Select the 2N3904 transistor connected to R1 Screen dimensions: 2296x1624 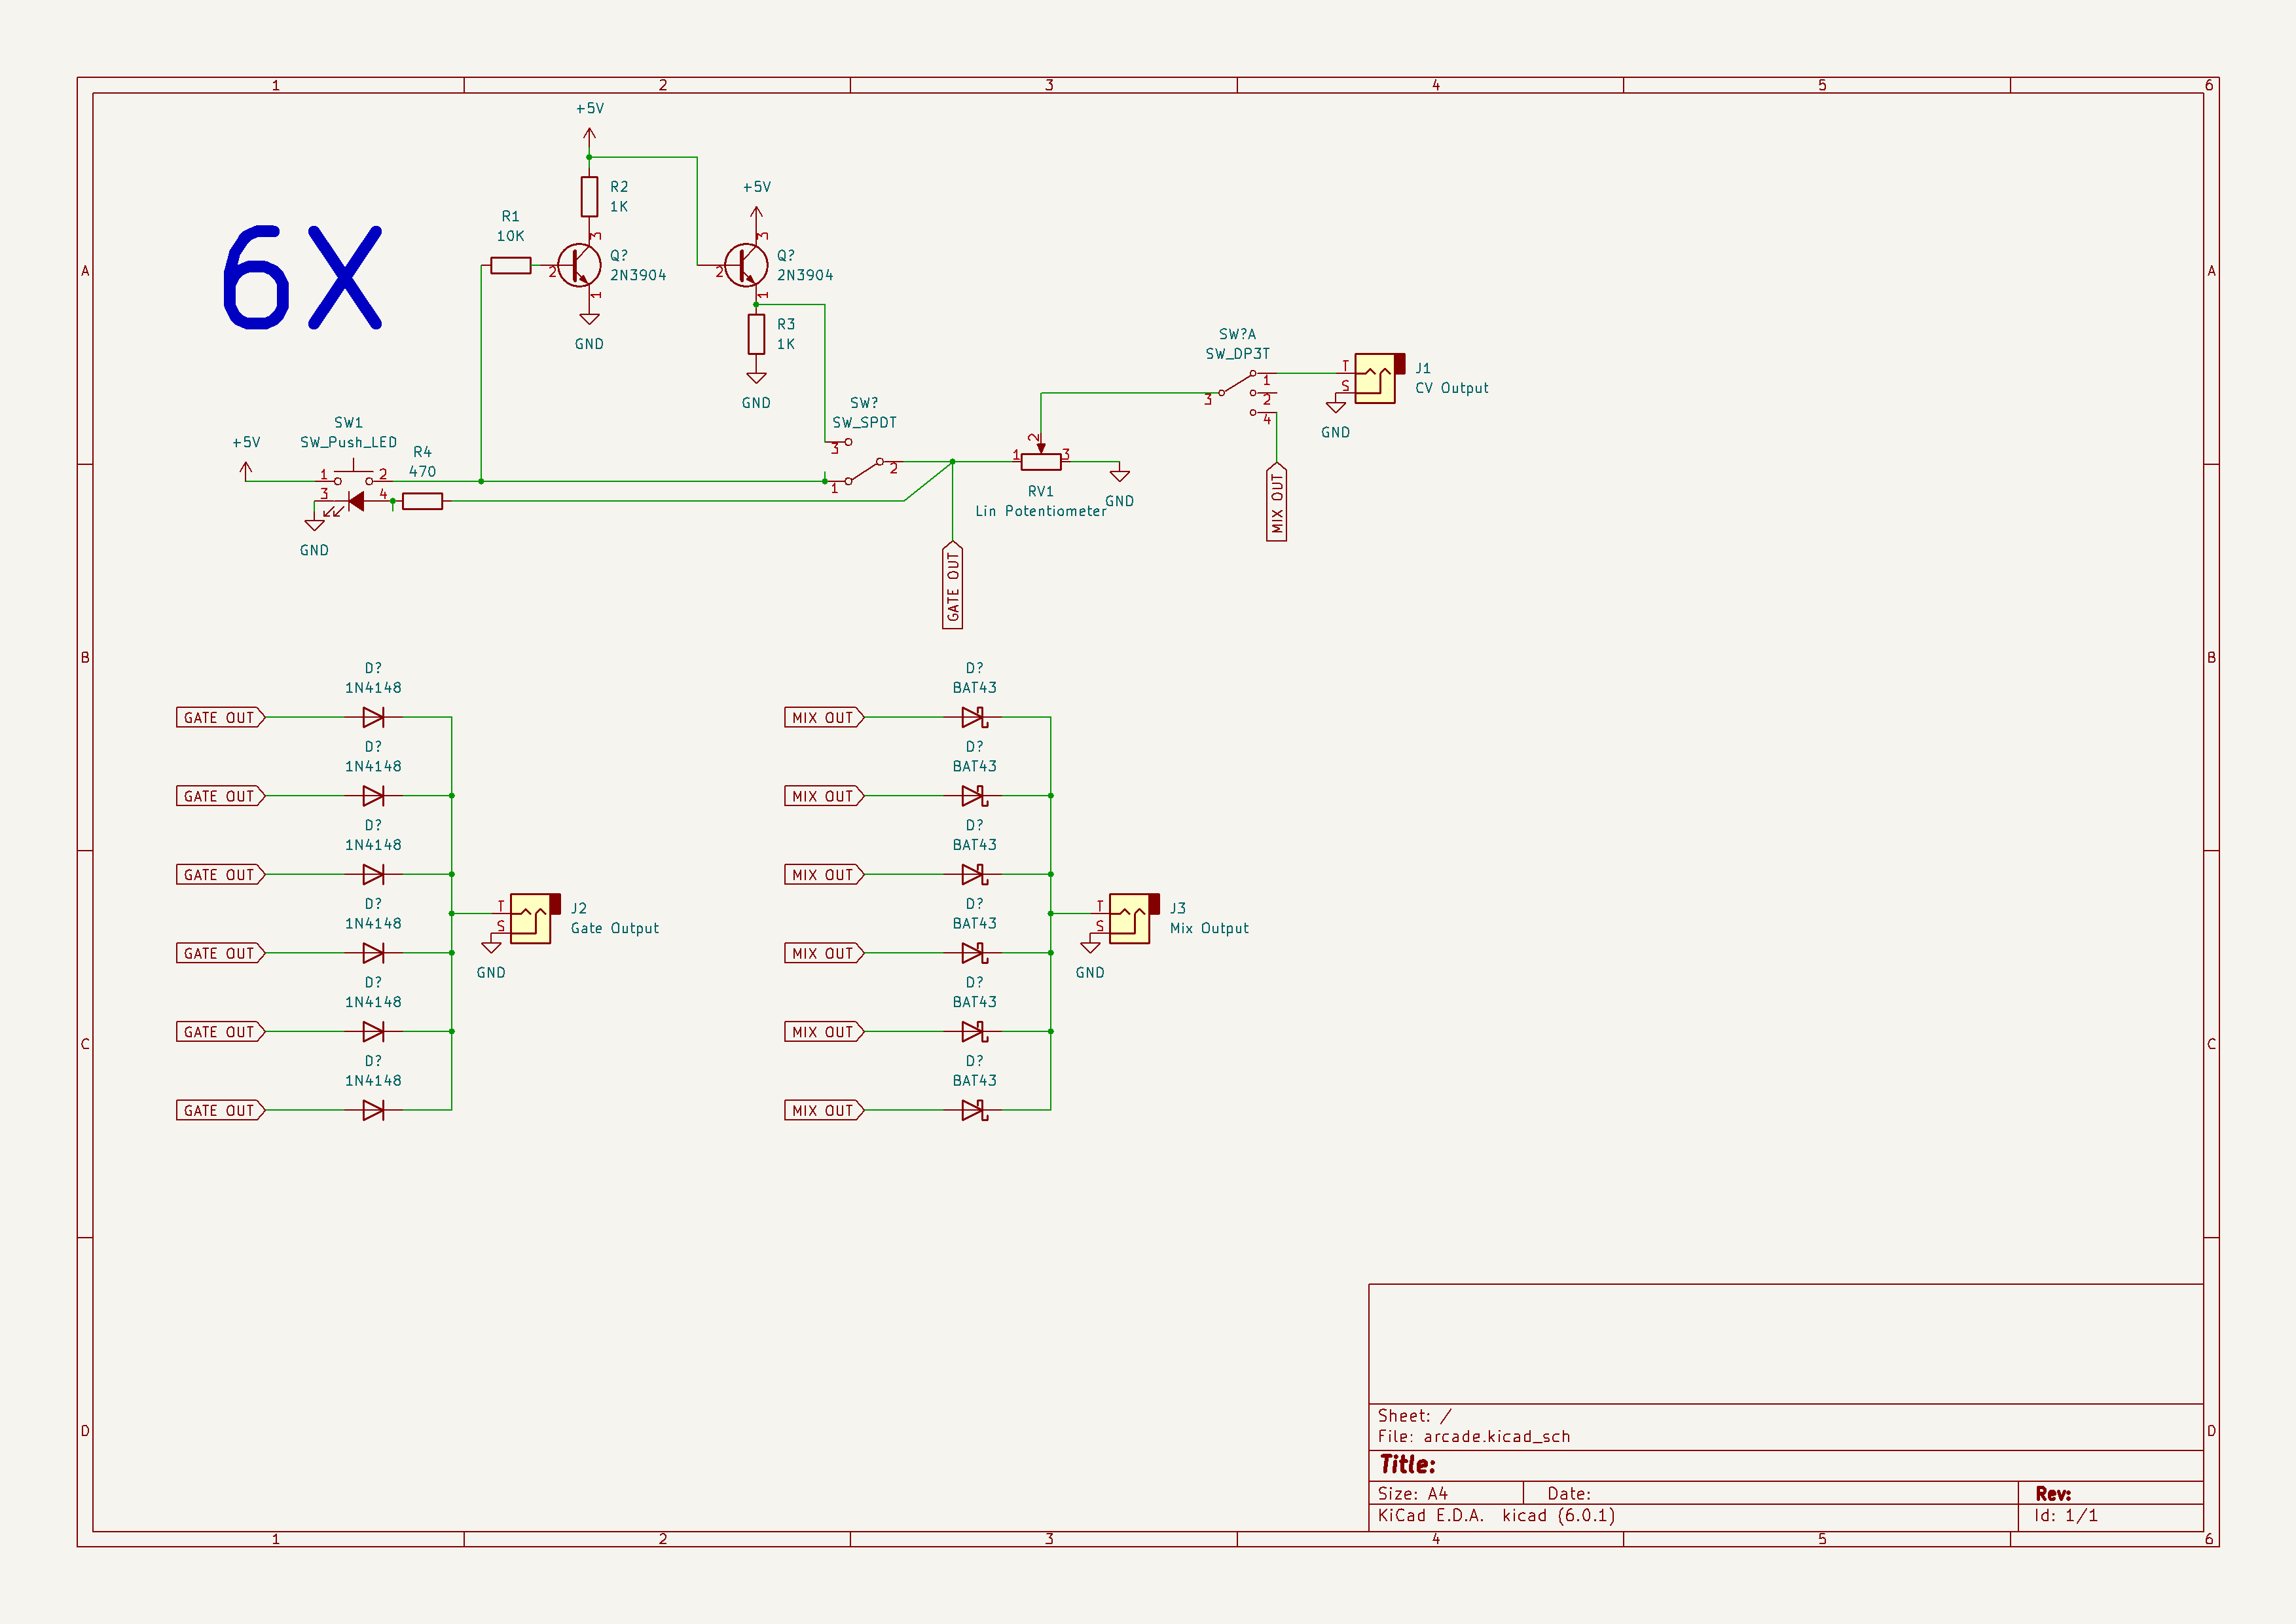click(x=579, y=266)
